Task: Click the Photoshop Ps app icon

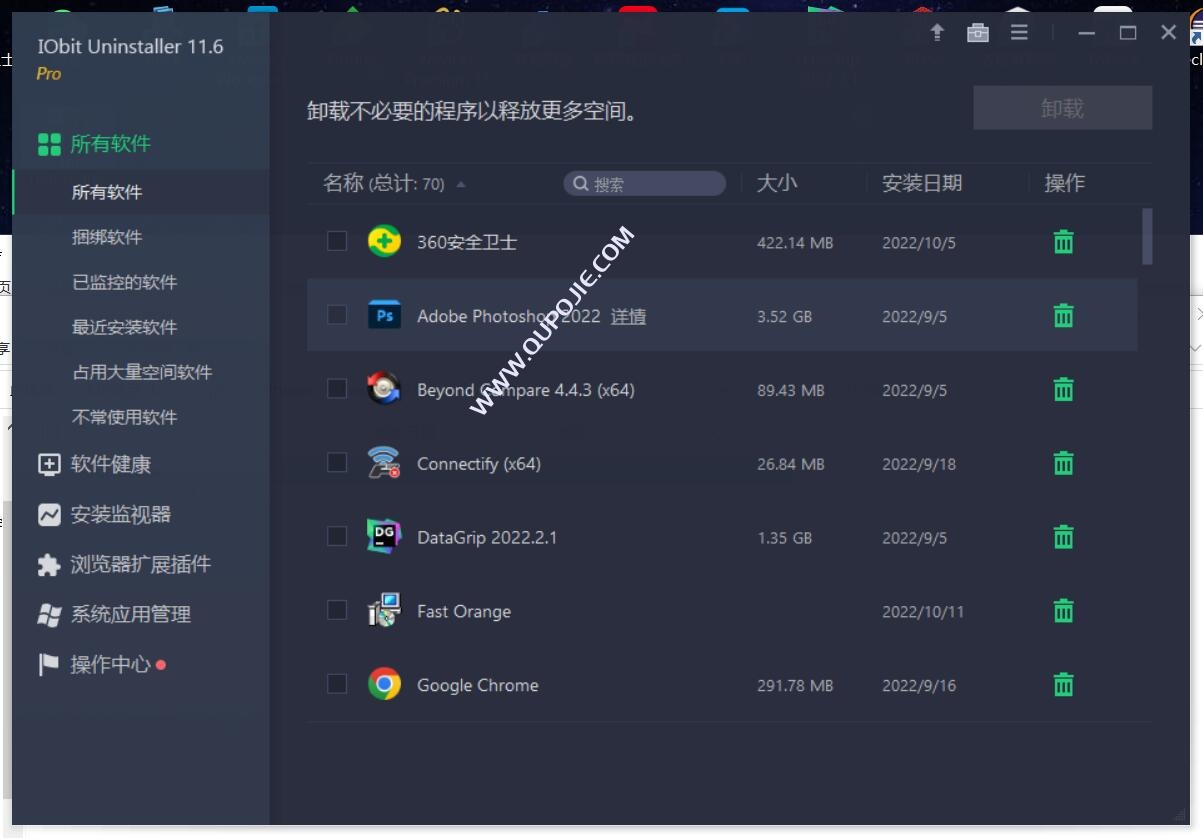Action: tap(384, 315)
